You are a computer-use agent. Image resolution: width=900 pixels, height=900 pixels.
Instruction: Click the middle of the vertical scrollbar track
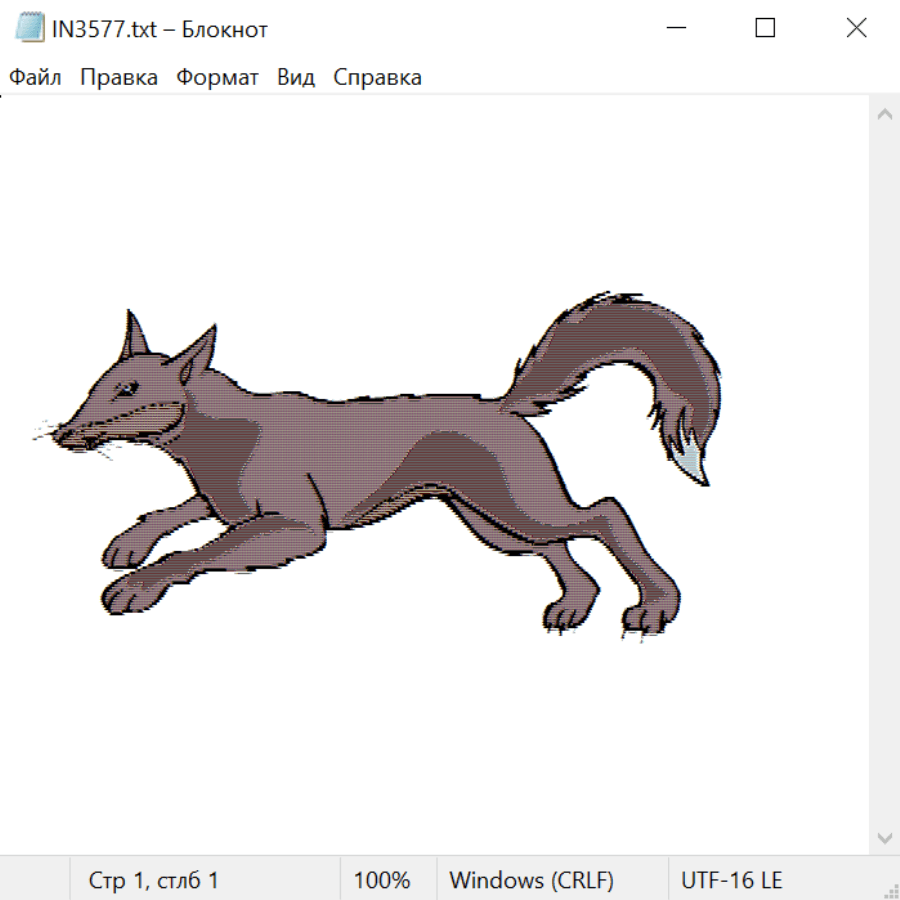tap(884, 475)
